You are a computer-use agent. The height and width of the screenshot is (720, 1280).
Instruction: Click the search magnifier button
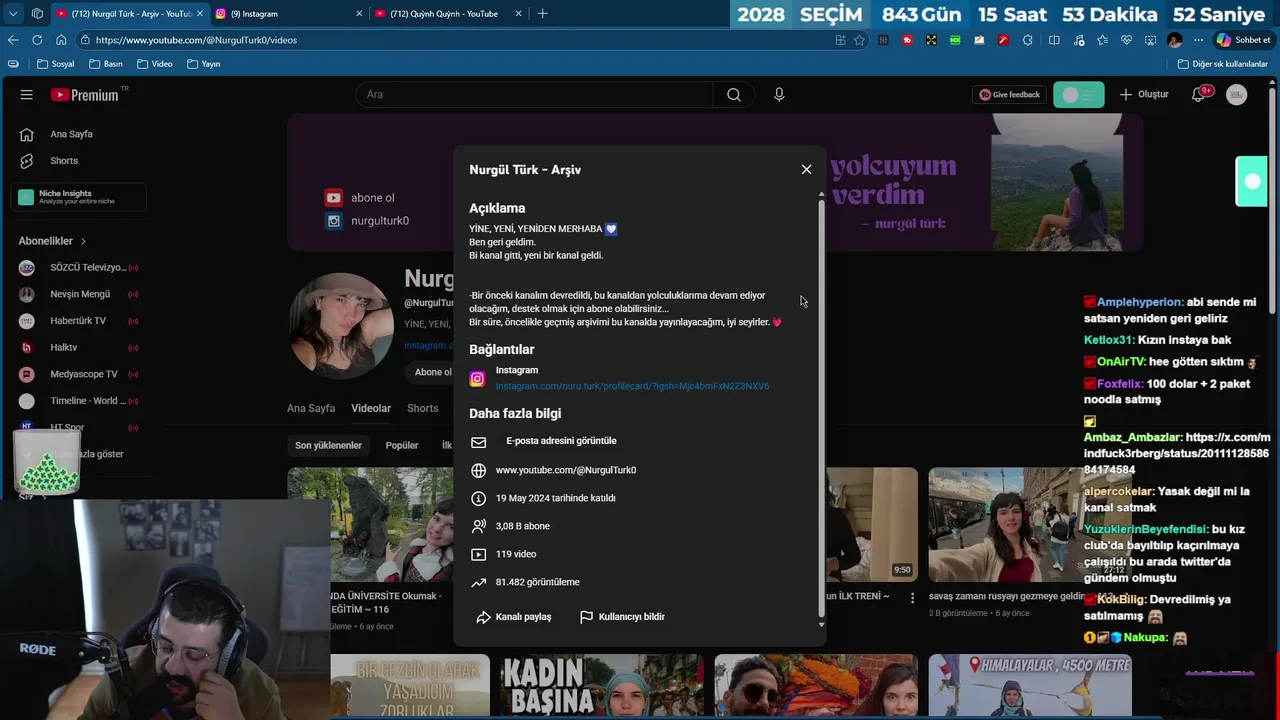pos(734,95)
